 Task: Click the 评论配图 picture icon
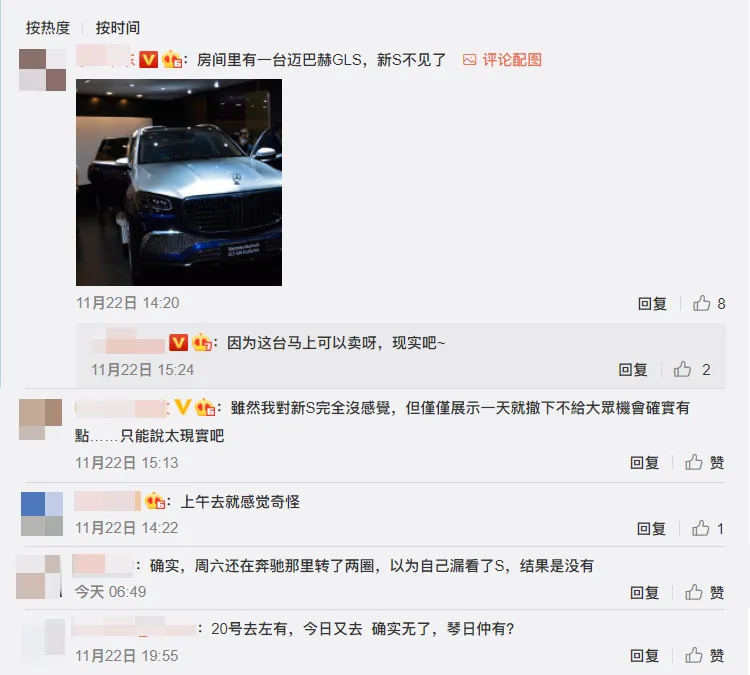pos(469,60)
